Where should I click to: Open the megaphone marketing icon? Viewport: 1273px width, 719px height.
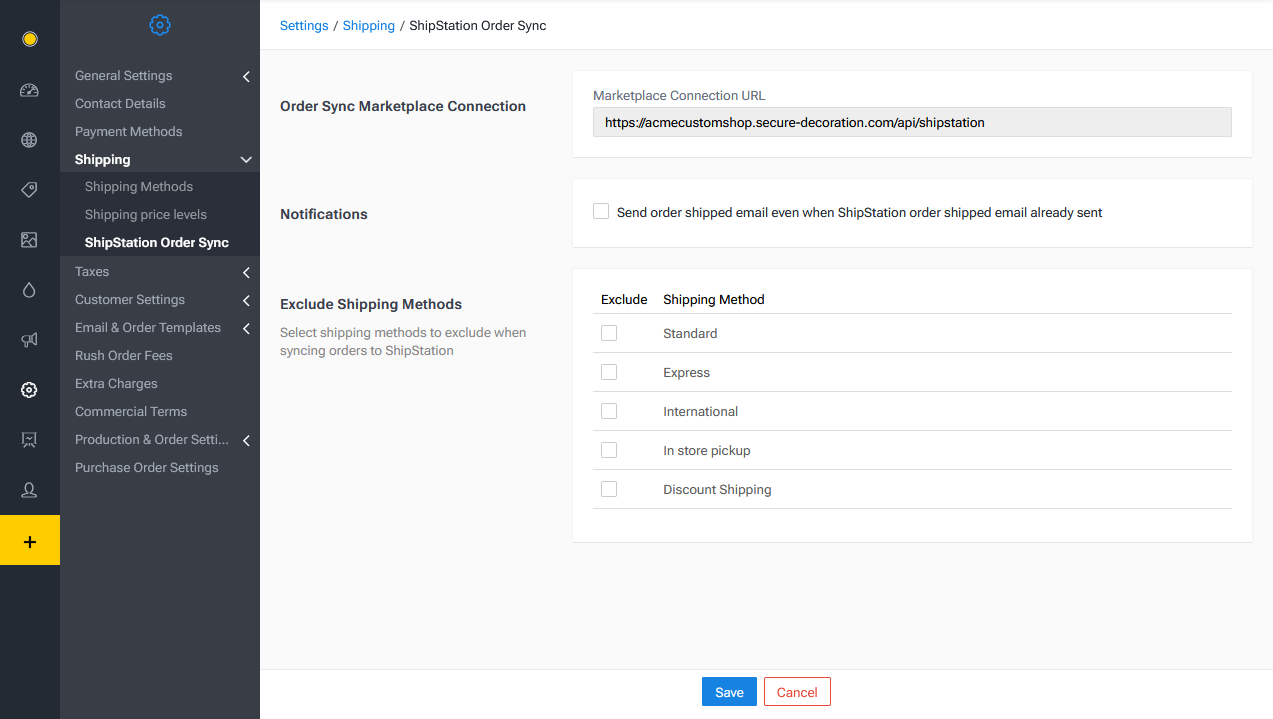(x=30, y=340)
